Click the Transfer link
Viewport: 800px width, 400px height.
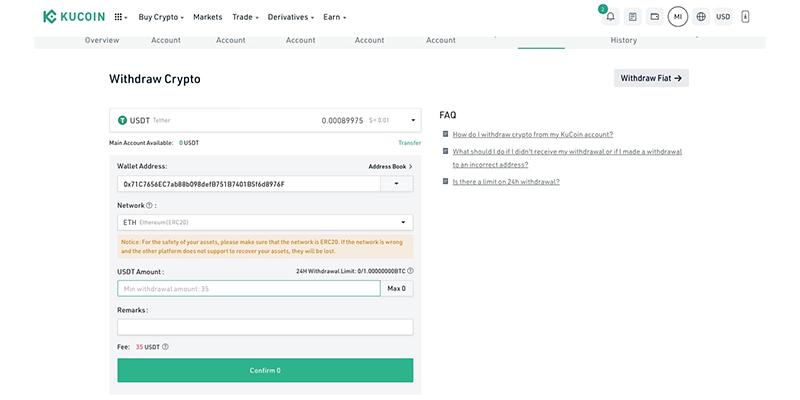coord(410,143)
